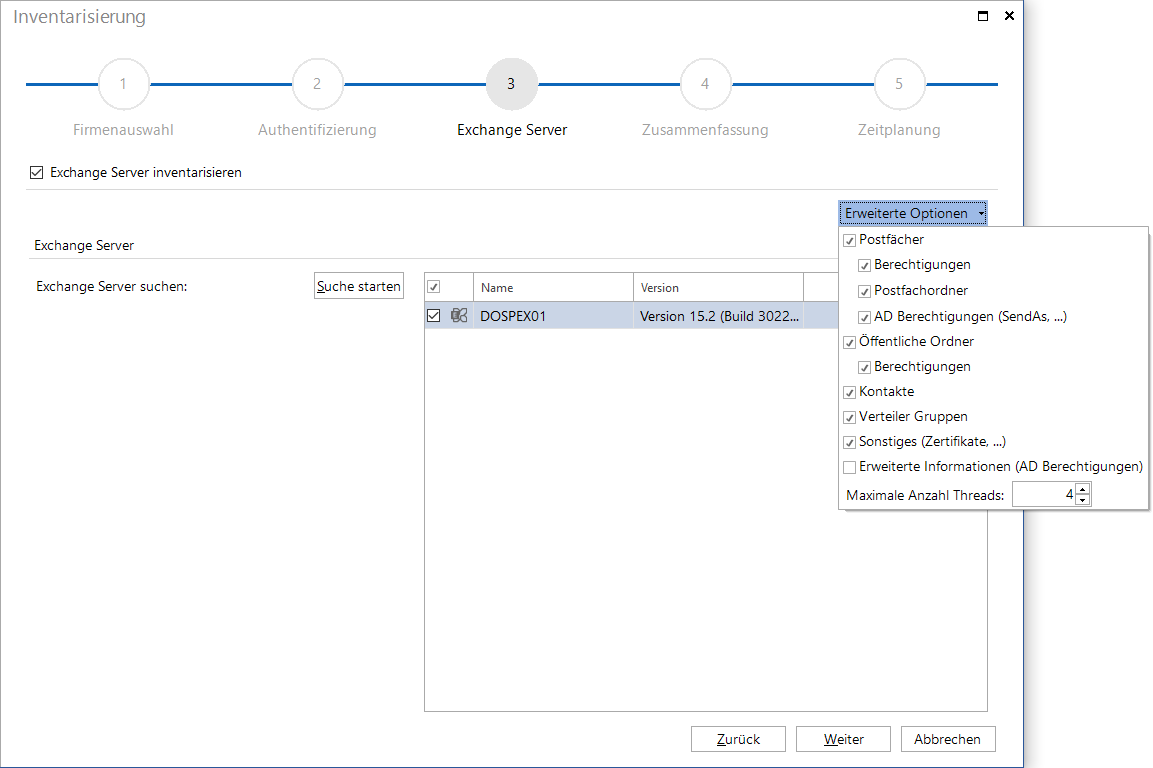1153x768 pixels.
Task: Toggle AD Berechtigungen (SendAs, ...) checkbox
Action: pos(865,318)
